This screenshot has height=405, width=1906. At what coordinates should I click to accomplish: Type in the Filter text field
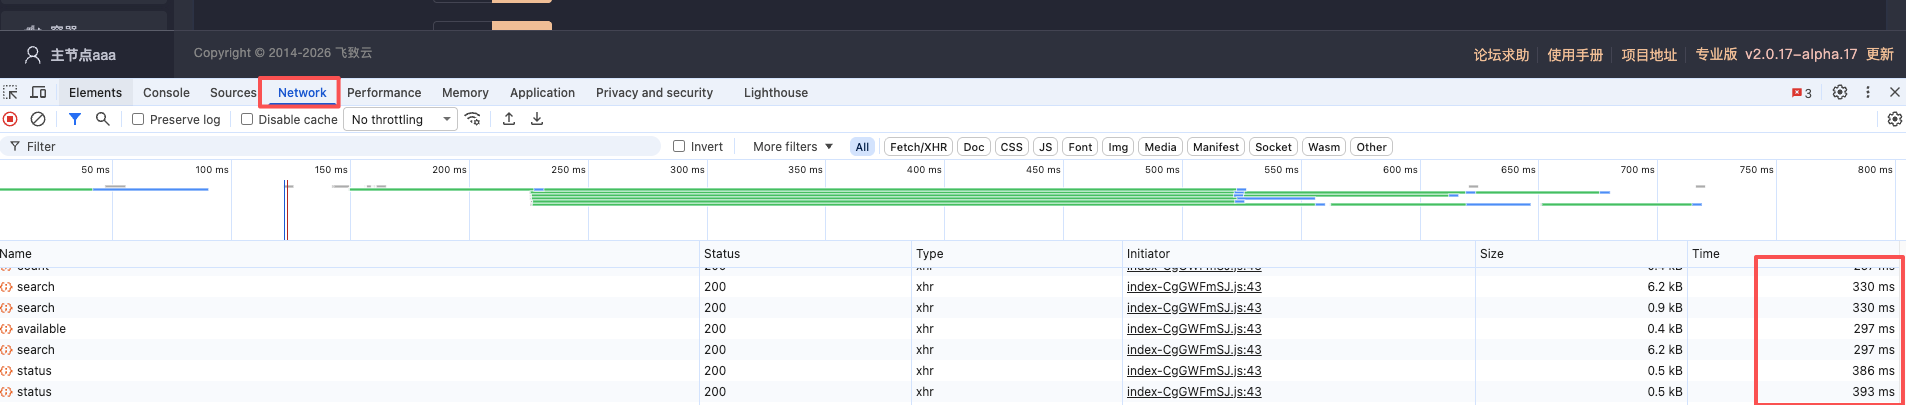[x=340, y=146]
